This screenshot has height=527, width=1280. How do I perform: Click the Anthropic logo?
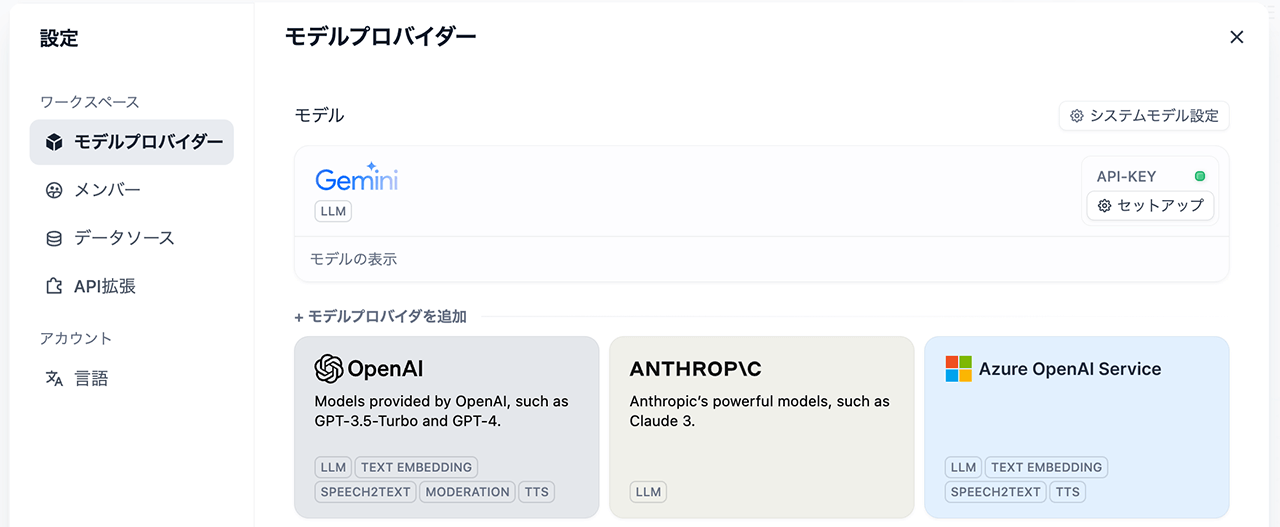[x=695, y=369]
